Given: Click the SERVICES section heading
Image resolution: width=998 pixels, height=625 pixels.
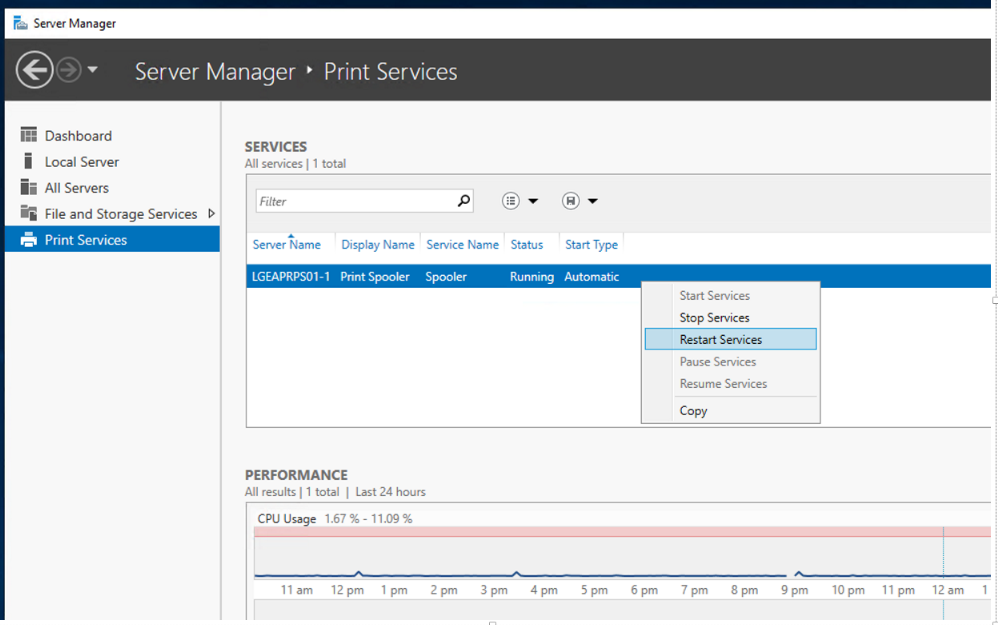Looking at the screenshot, I should pos(276,146).
